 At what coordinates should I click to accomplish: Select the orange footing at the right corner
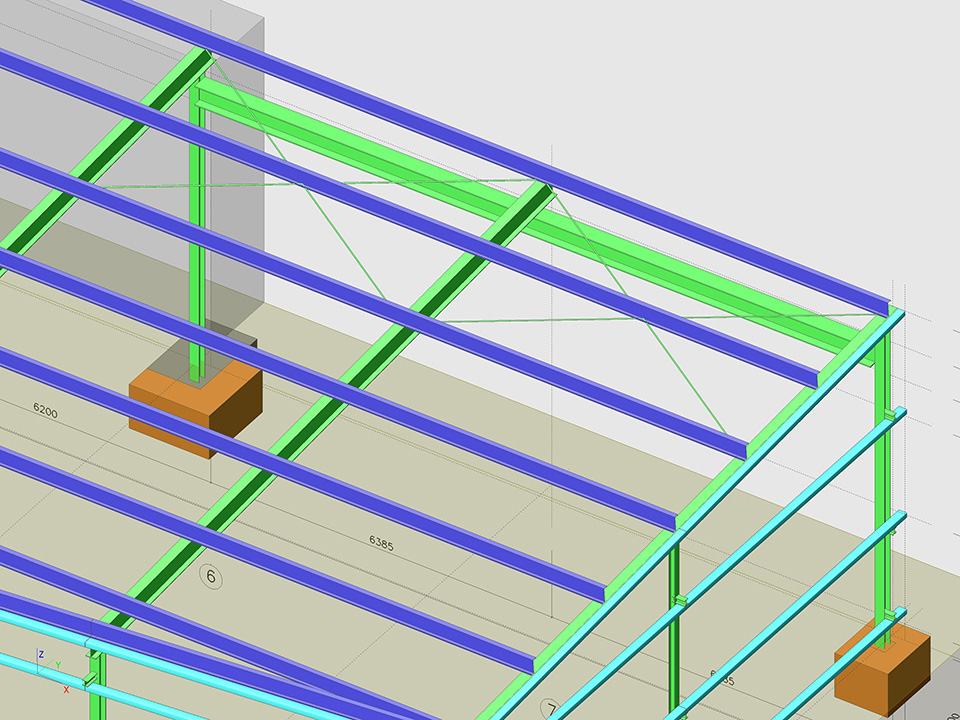click(880, 665)
